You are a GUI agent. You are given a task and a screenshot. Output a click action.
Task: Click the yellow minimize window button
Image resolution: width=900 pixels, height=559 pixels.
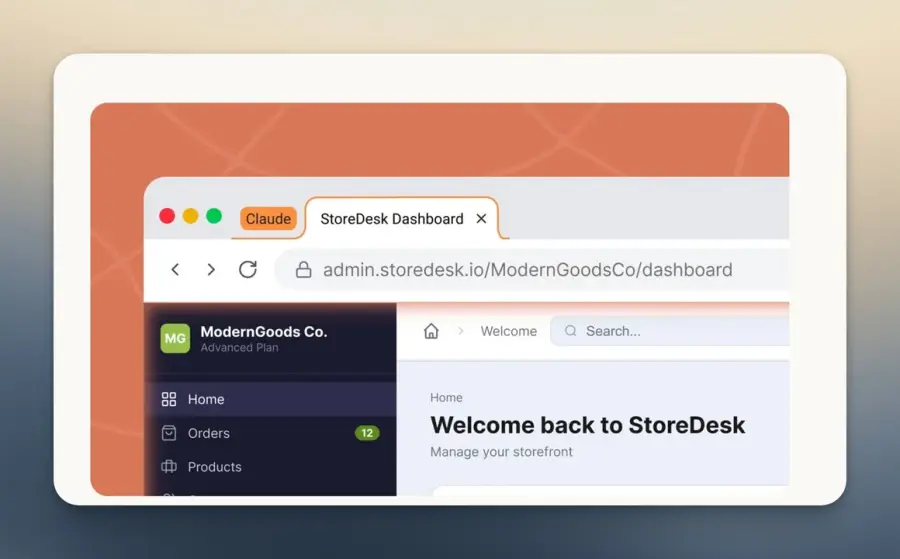click(191, 216)
